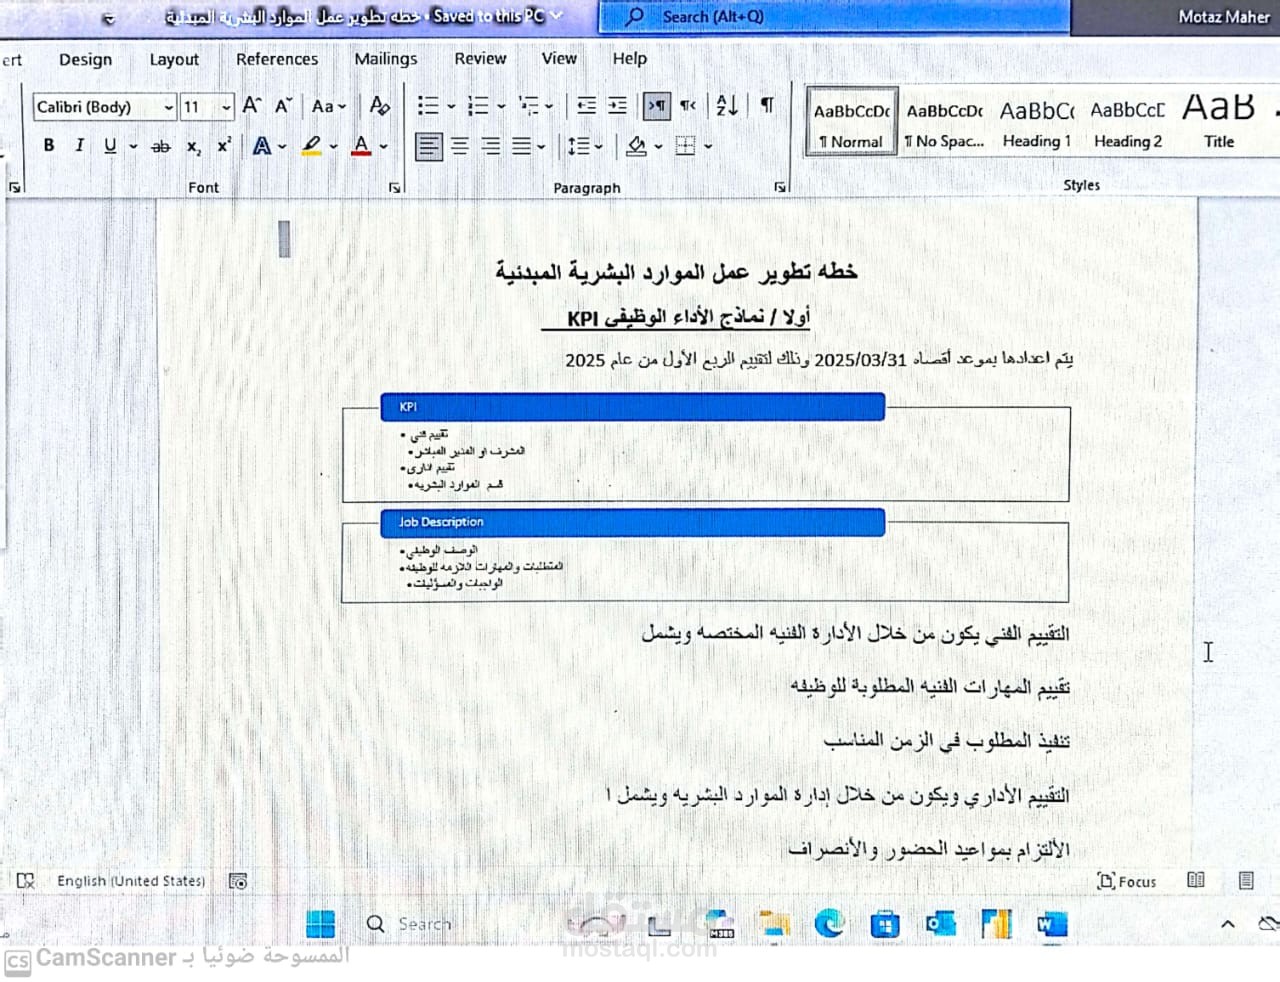Open the View tab
This screenshot has height=982, width=1280.
(559, 59)
